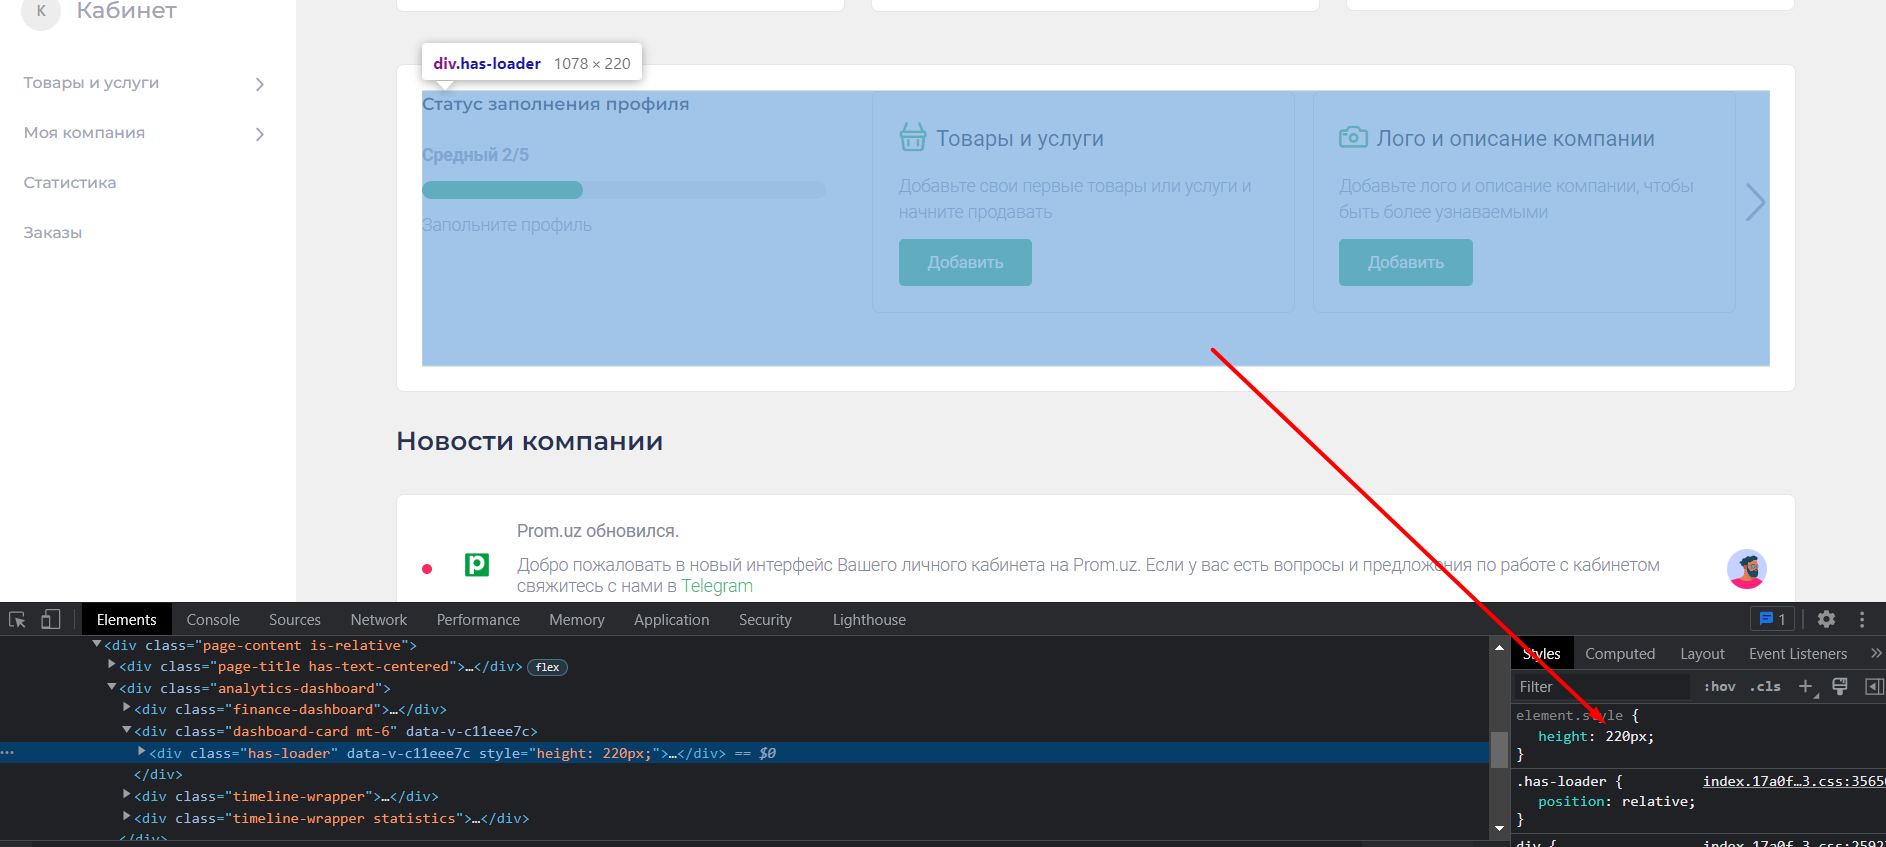
Task: Toggle element state paint icon in Styles
Action: click(1839, 686)
